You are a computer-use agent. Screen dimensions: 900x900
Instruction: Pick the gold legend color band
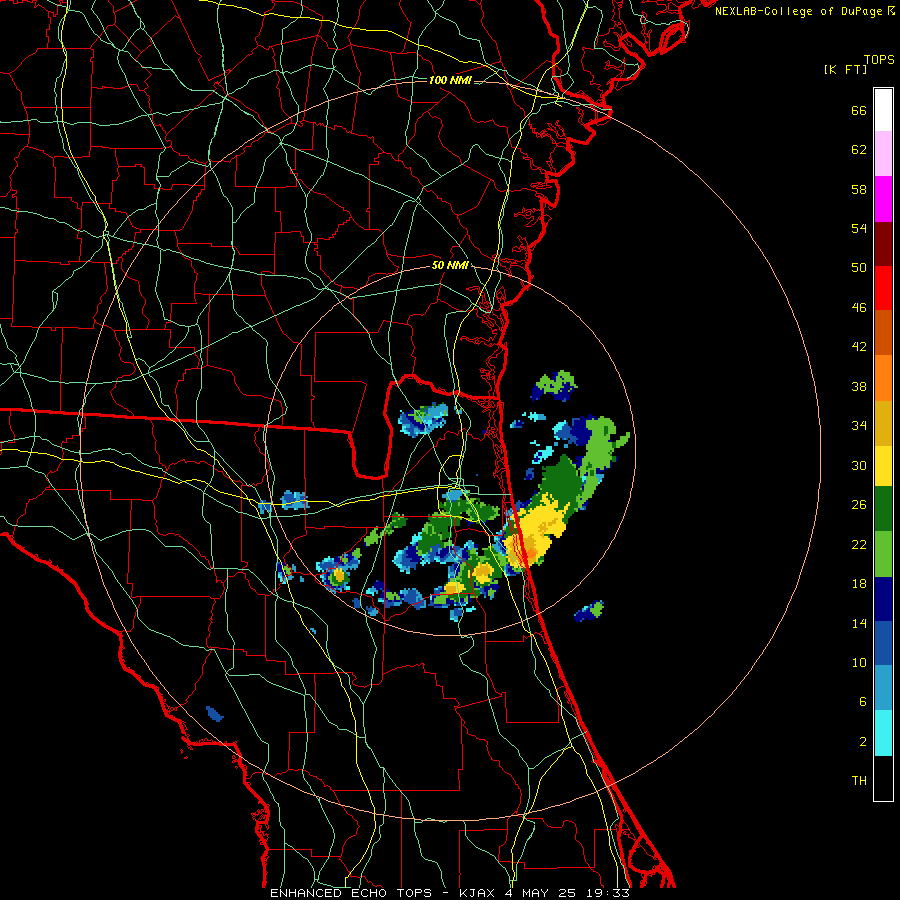(883, 422)
